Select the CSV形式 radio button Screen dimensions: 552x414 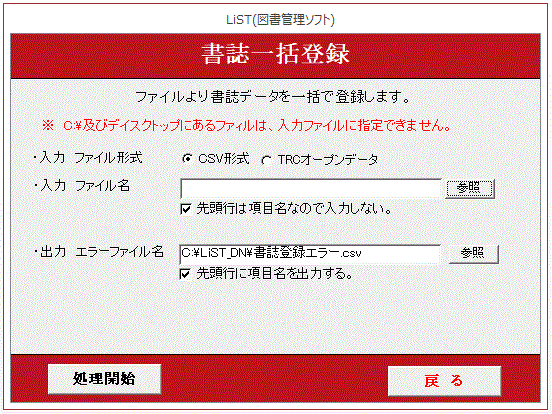[x=187, y=159]
